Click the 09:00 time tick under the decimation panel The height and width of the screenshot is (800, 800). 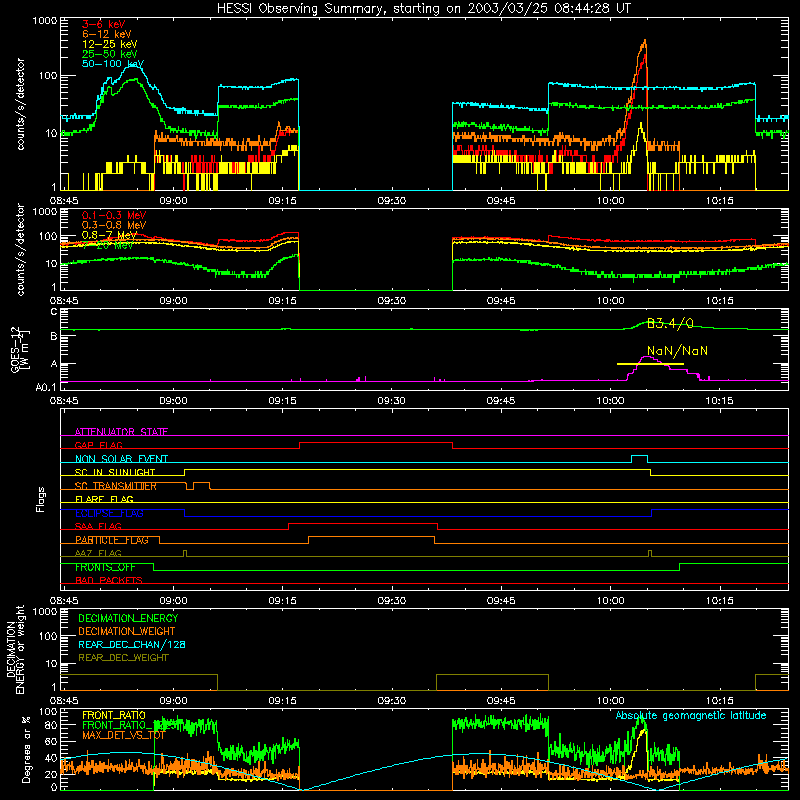(173, 701)
